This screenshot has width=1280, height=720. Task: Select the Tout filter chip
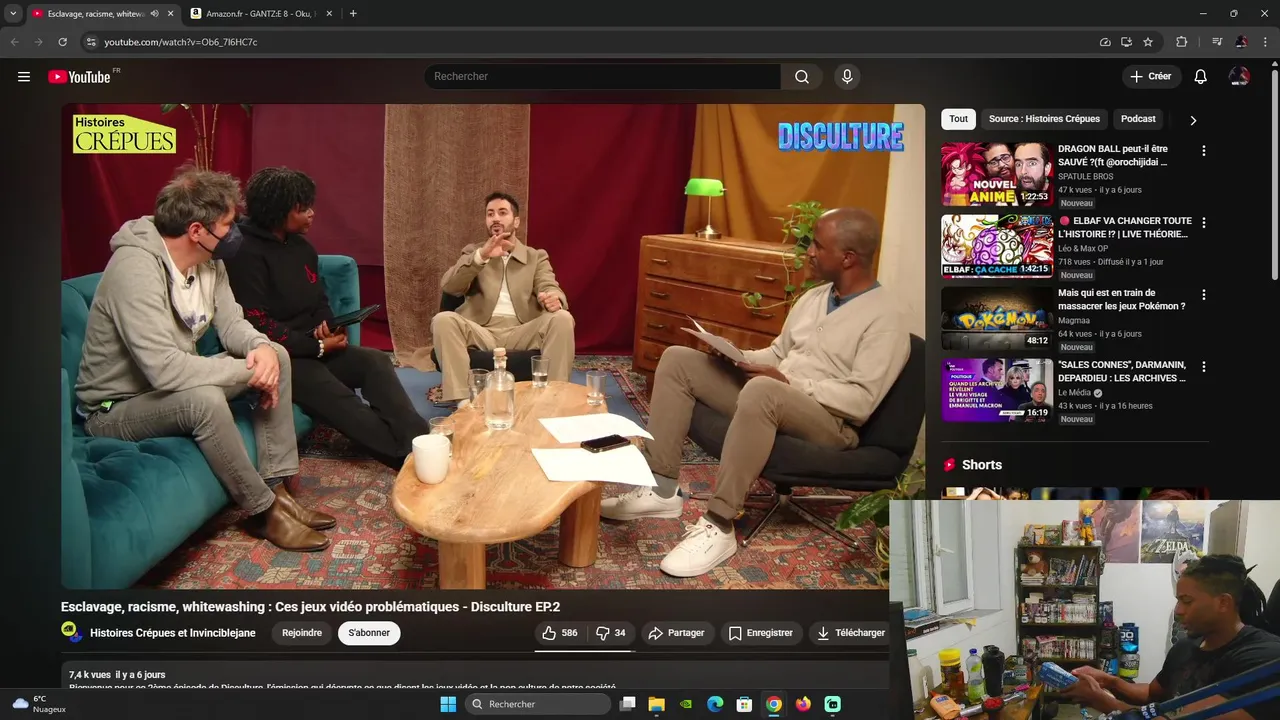(x=959, y=119)
